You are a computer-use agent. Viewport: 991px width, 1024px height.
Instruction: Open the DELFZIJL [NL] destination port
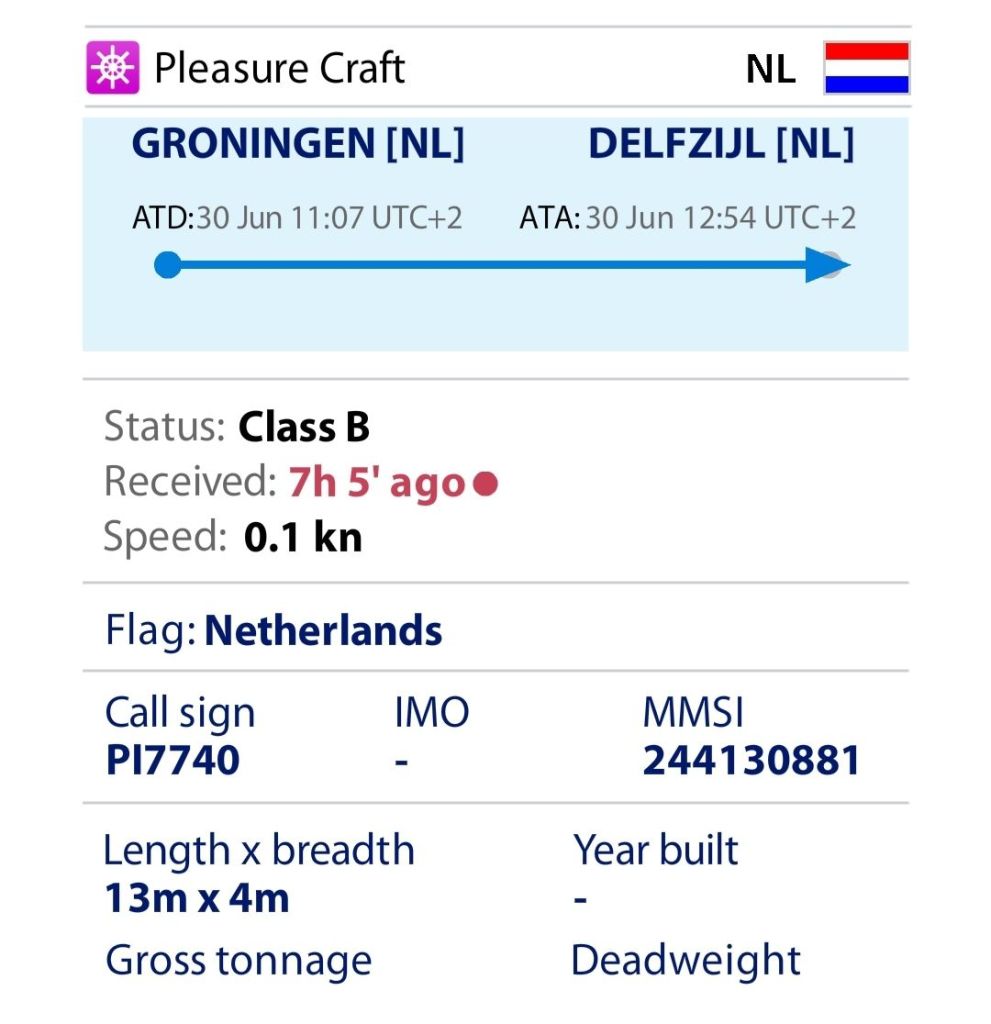[721, 145]
